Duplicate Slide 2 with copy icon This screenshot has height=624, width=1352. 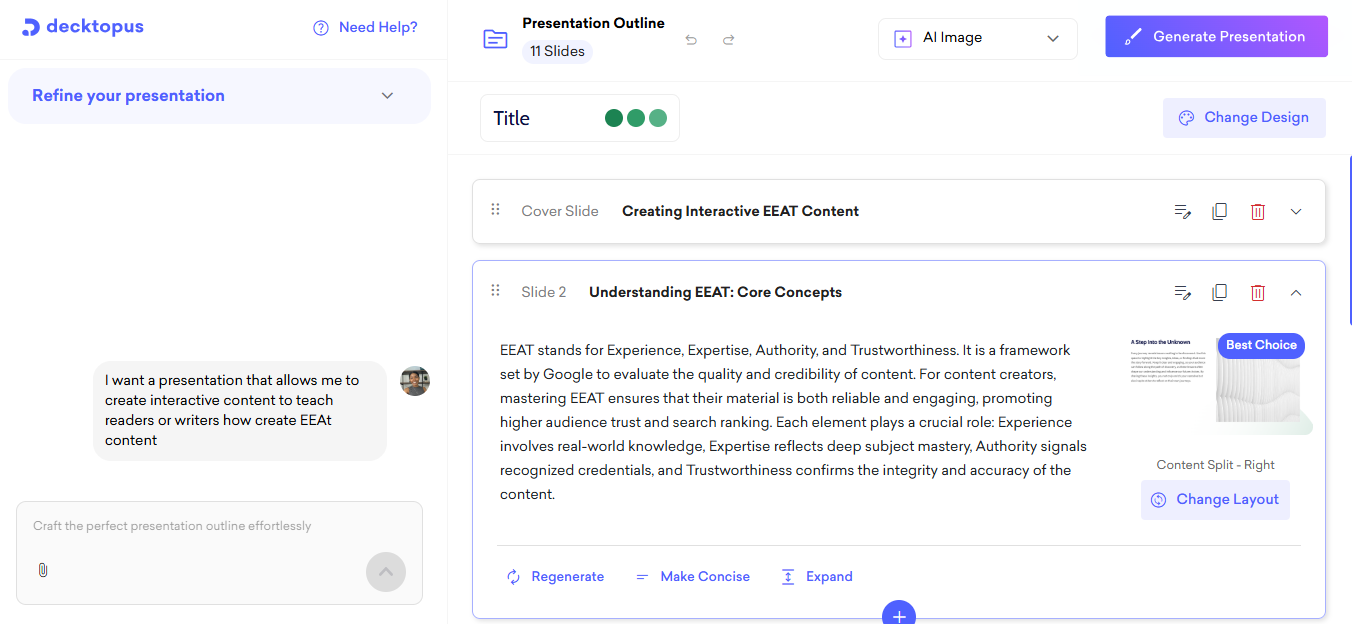[x=1219, y=292]
